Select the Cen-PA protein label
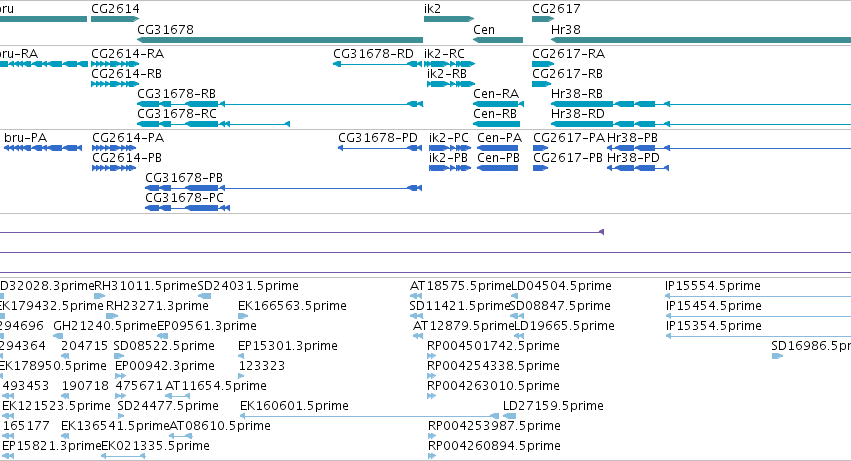851x461 pixels. click(x=499, y=137)
